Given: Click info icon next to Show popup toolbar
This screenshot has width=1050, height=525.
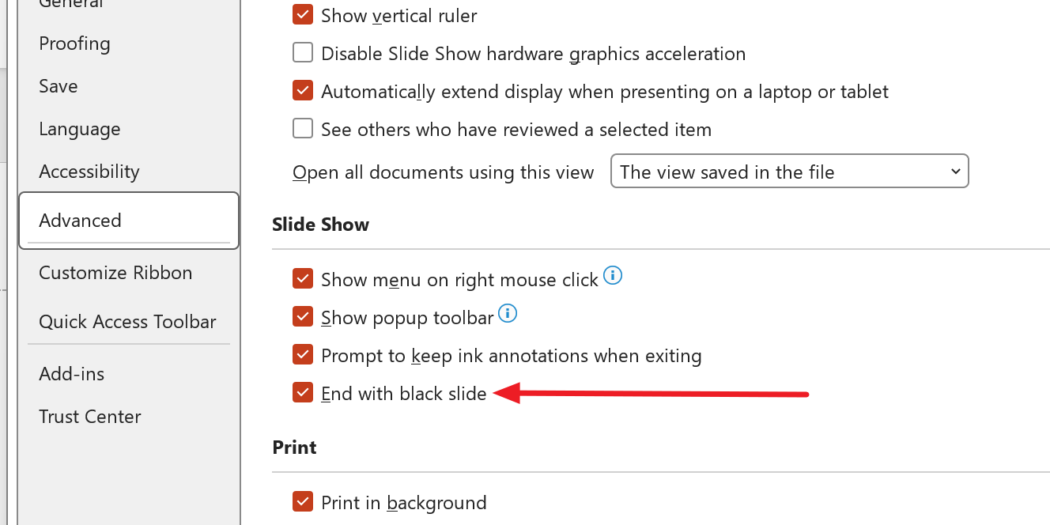Looking at the screenshot, I should point(508,315).
